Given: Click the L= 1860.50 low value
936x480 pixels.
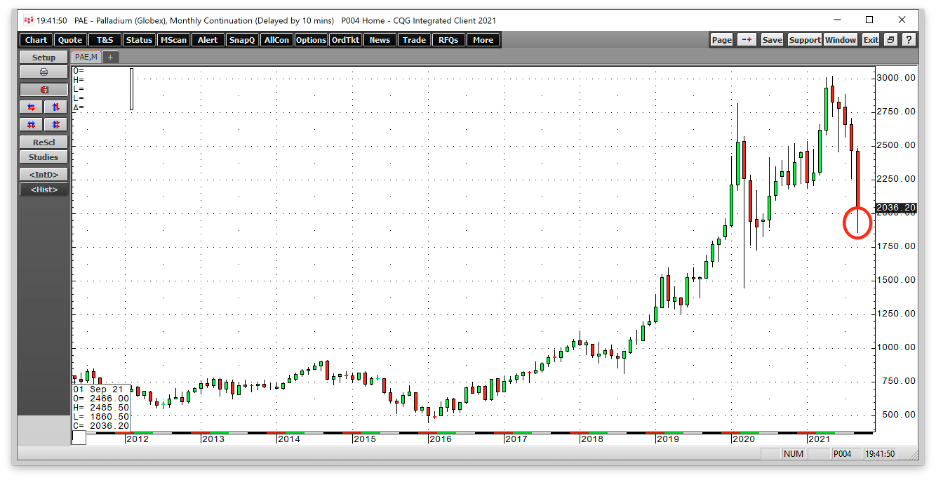Looking at the screenshot, I should (101, 417).
